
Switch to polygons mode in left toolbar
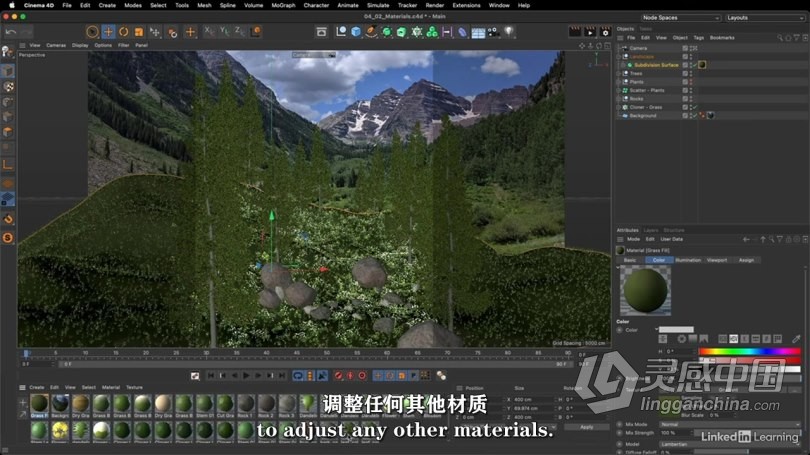[x=8, y=133]
